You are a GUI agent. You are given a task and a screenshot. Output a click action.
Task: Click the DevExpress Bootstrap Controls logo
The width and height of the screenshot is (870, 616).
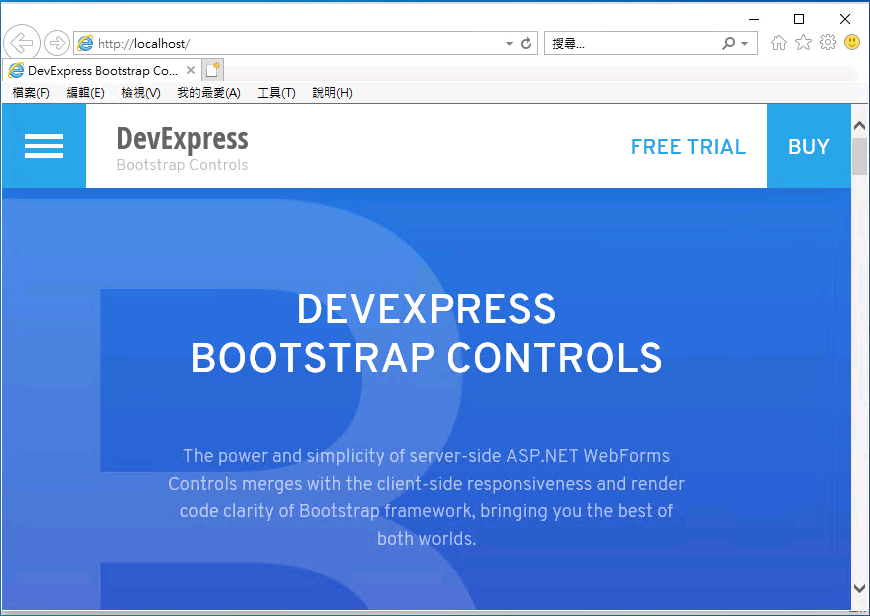coord(182,148)
